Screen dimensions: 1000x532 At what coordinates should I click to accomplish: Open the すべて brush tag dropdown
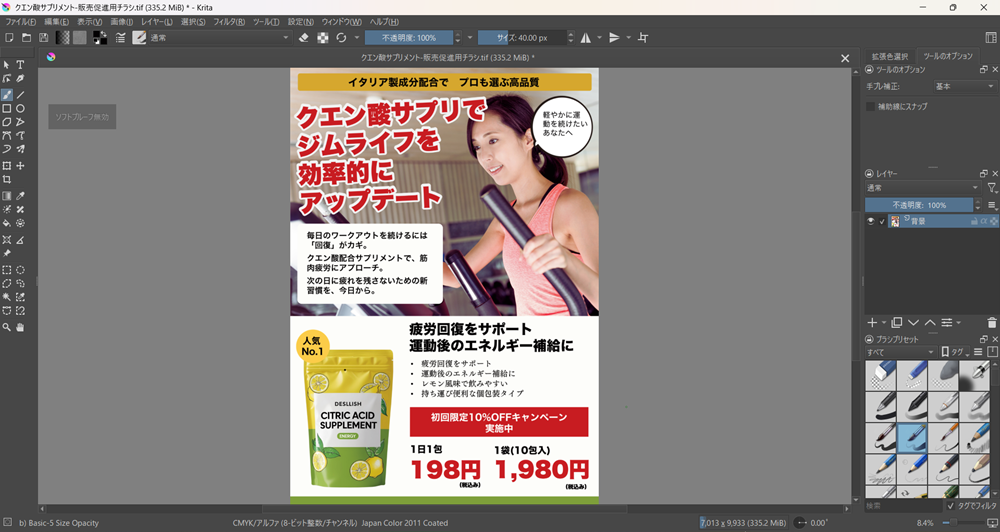pyautogui.click(x=900, y=352)
